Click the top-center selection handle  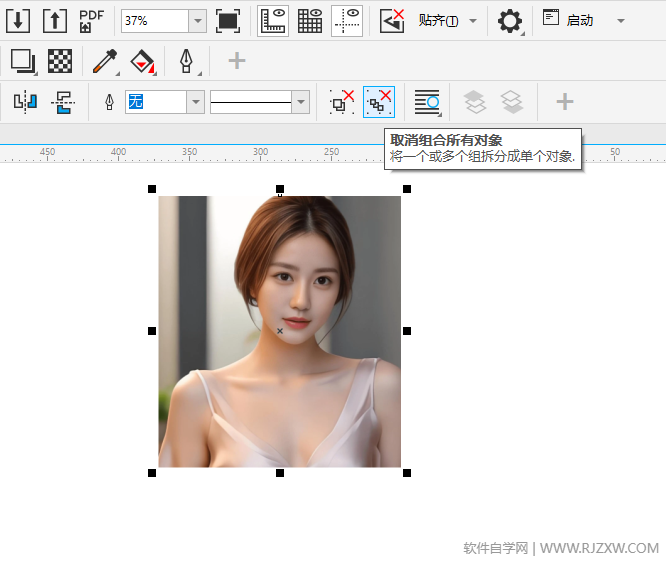tap(280, 189)
